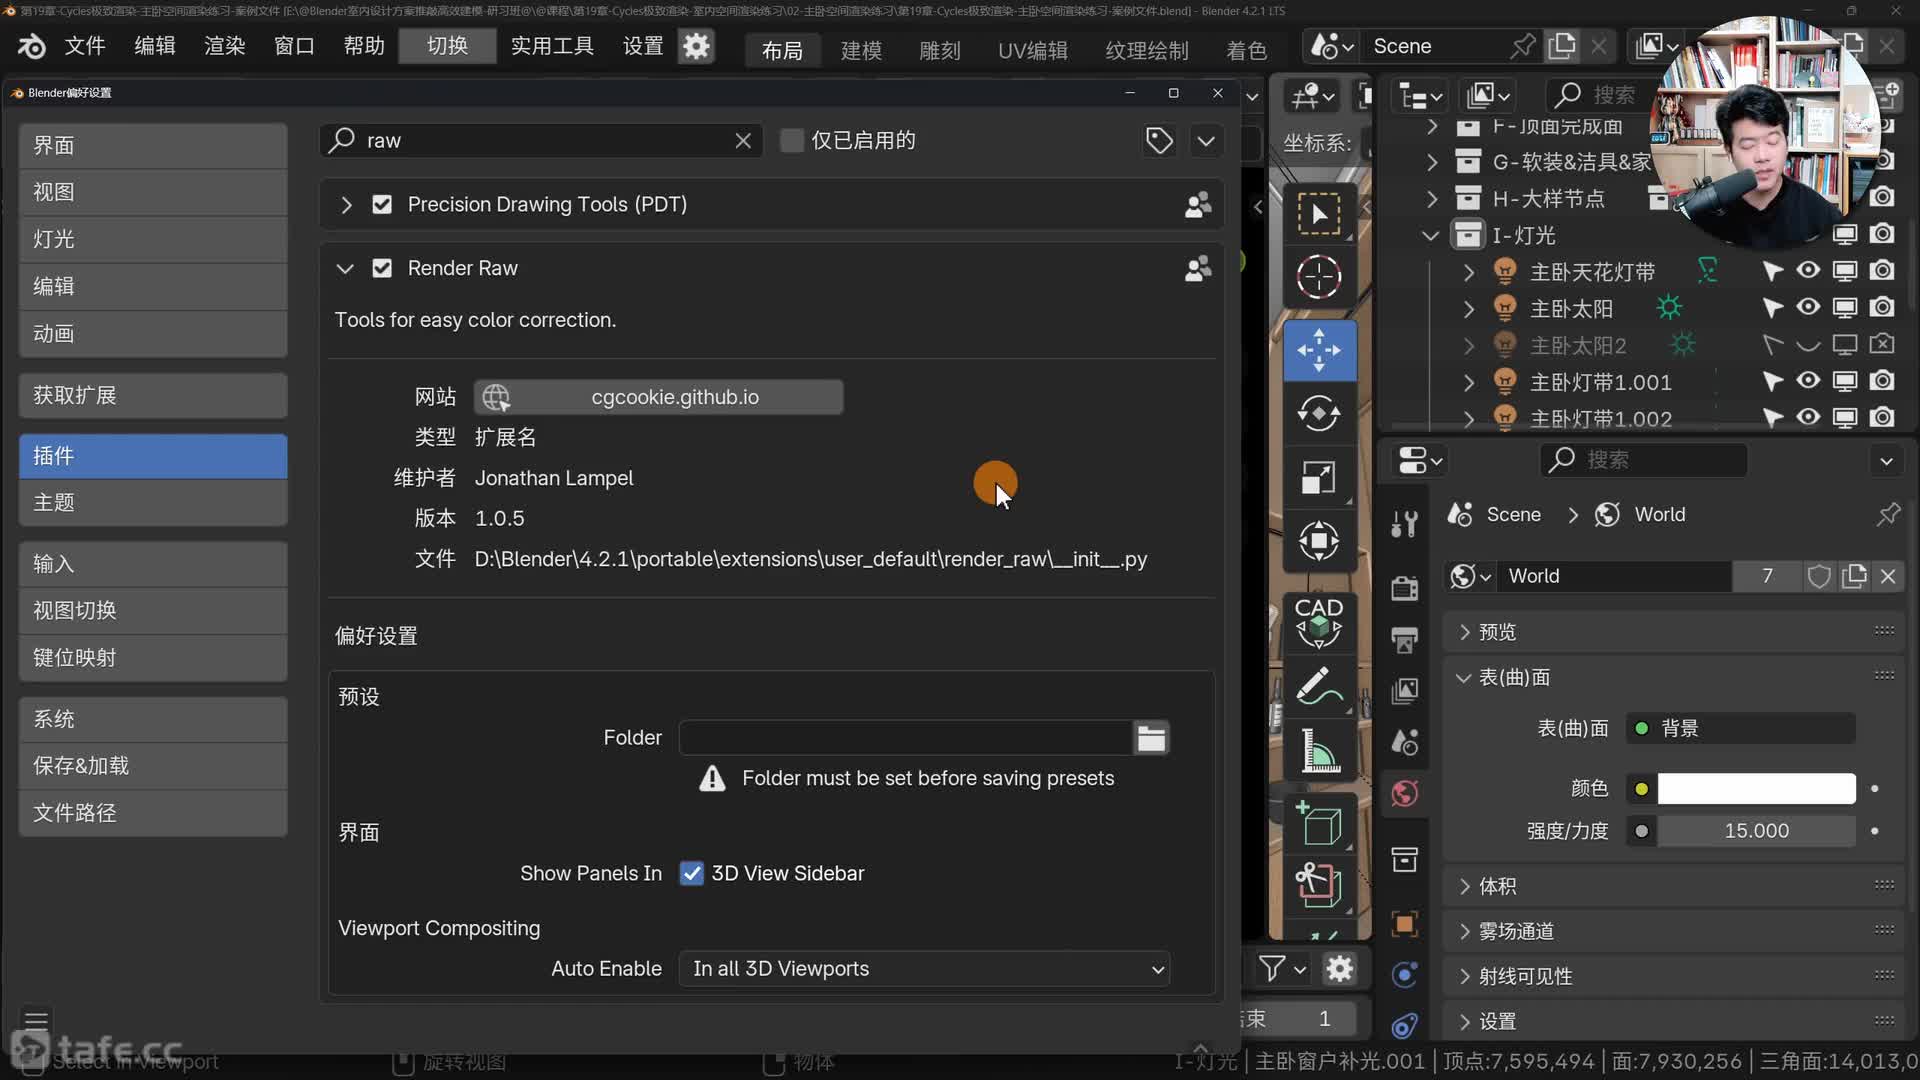
Task: Open the Render properties tab
Action: point(1405,588)
